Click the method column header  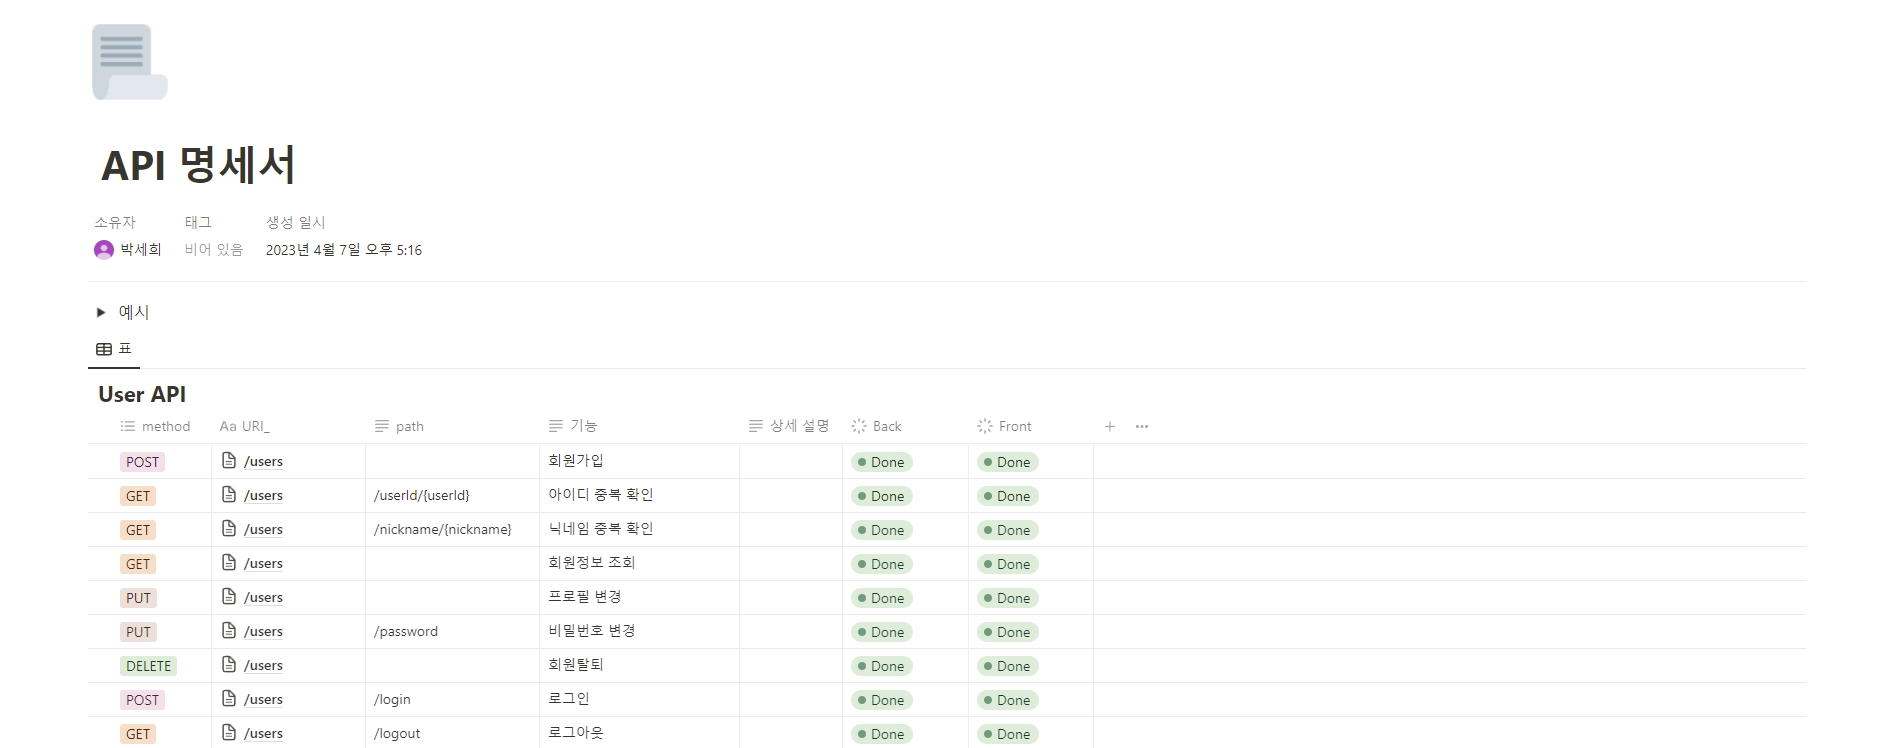tap(155, 426)
